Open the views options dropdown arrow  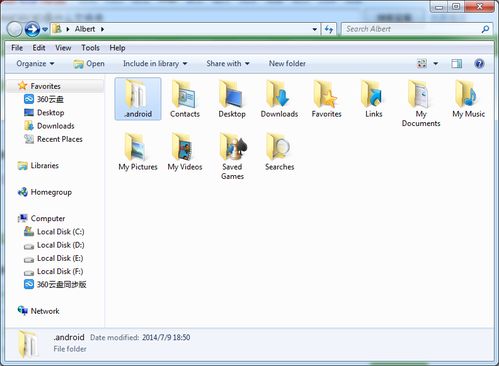(x=435, y=64)
